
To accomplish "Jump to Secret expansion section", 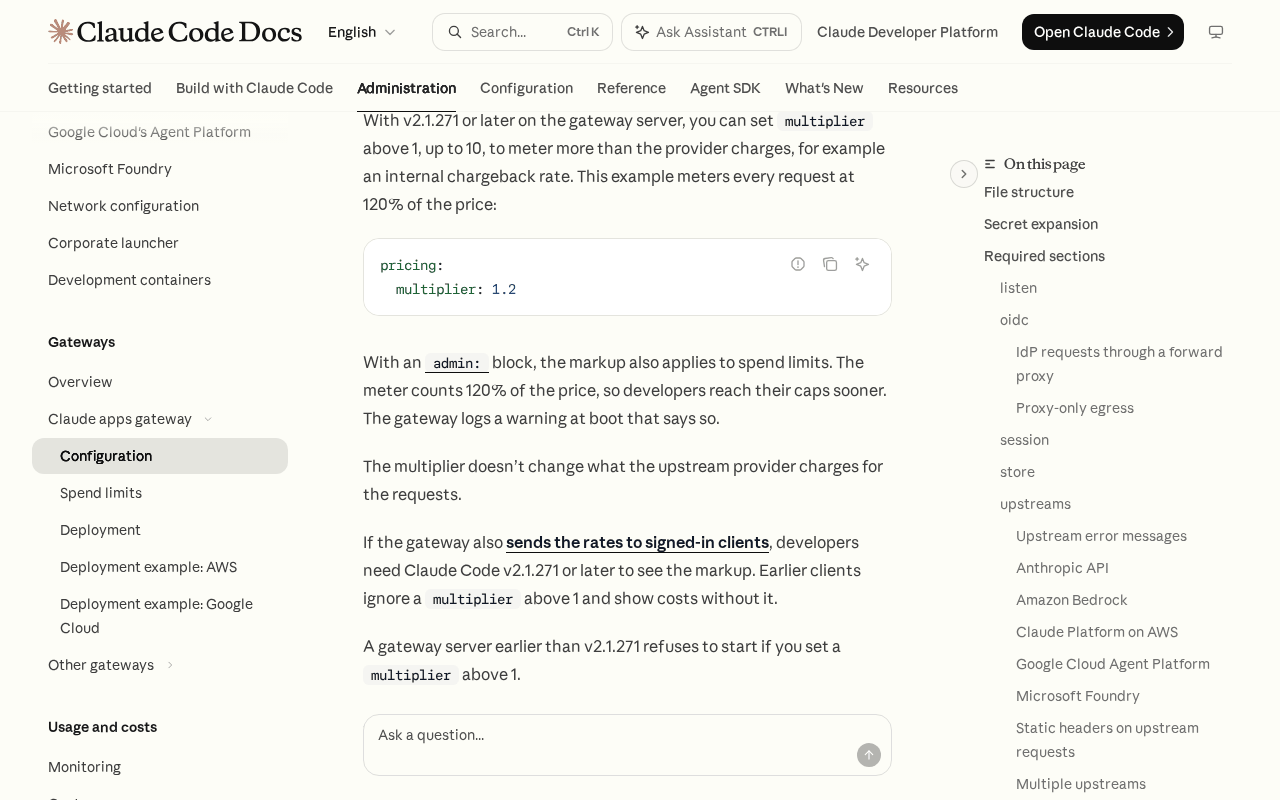I will point(1041,224).
